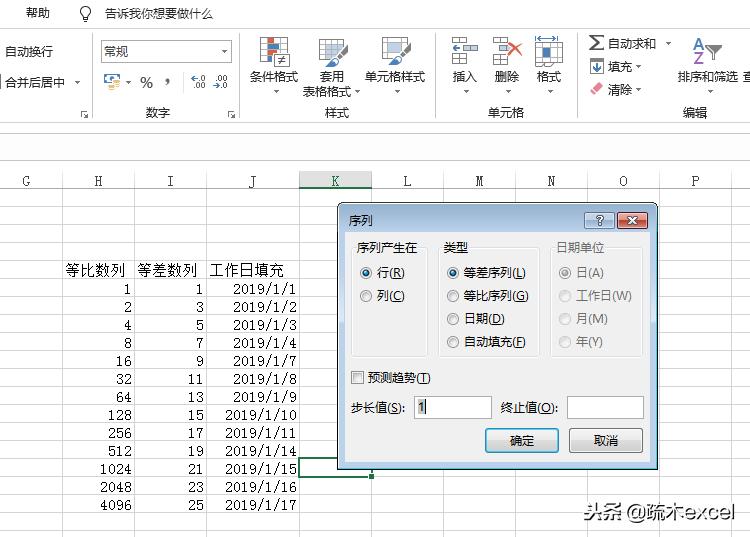Open the Cell Styles icon
The height and width of the screenshot is (537, 750).
click(x=396, y=51)
